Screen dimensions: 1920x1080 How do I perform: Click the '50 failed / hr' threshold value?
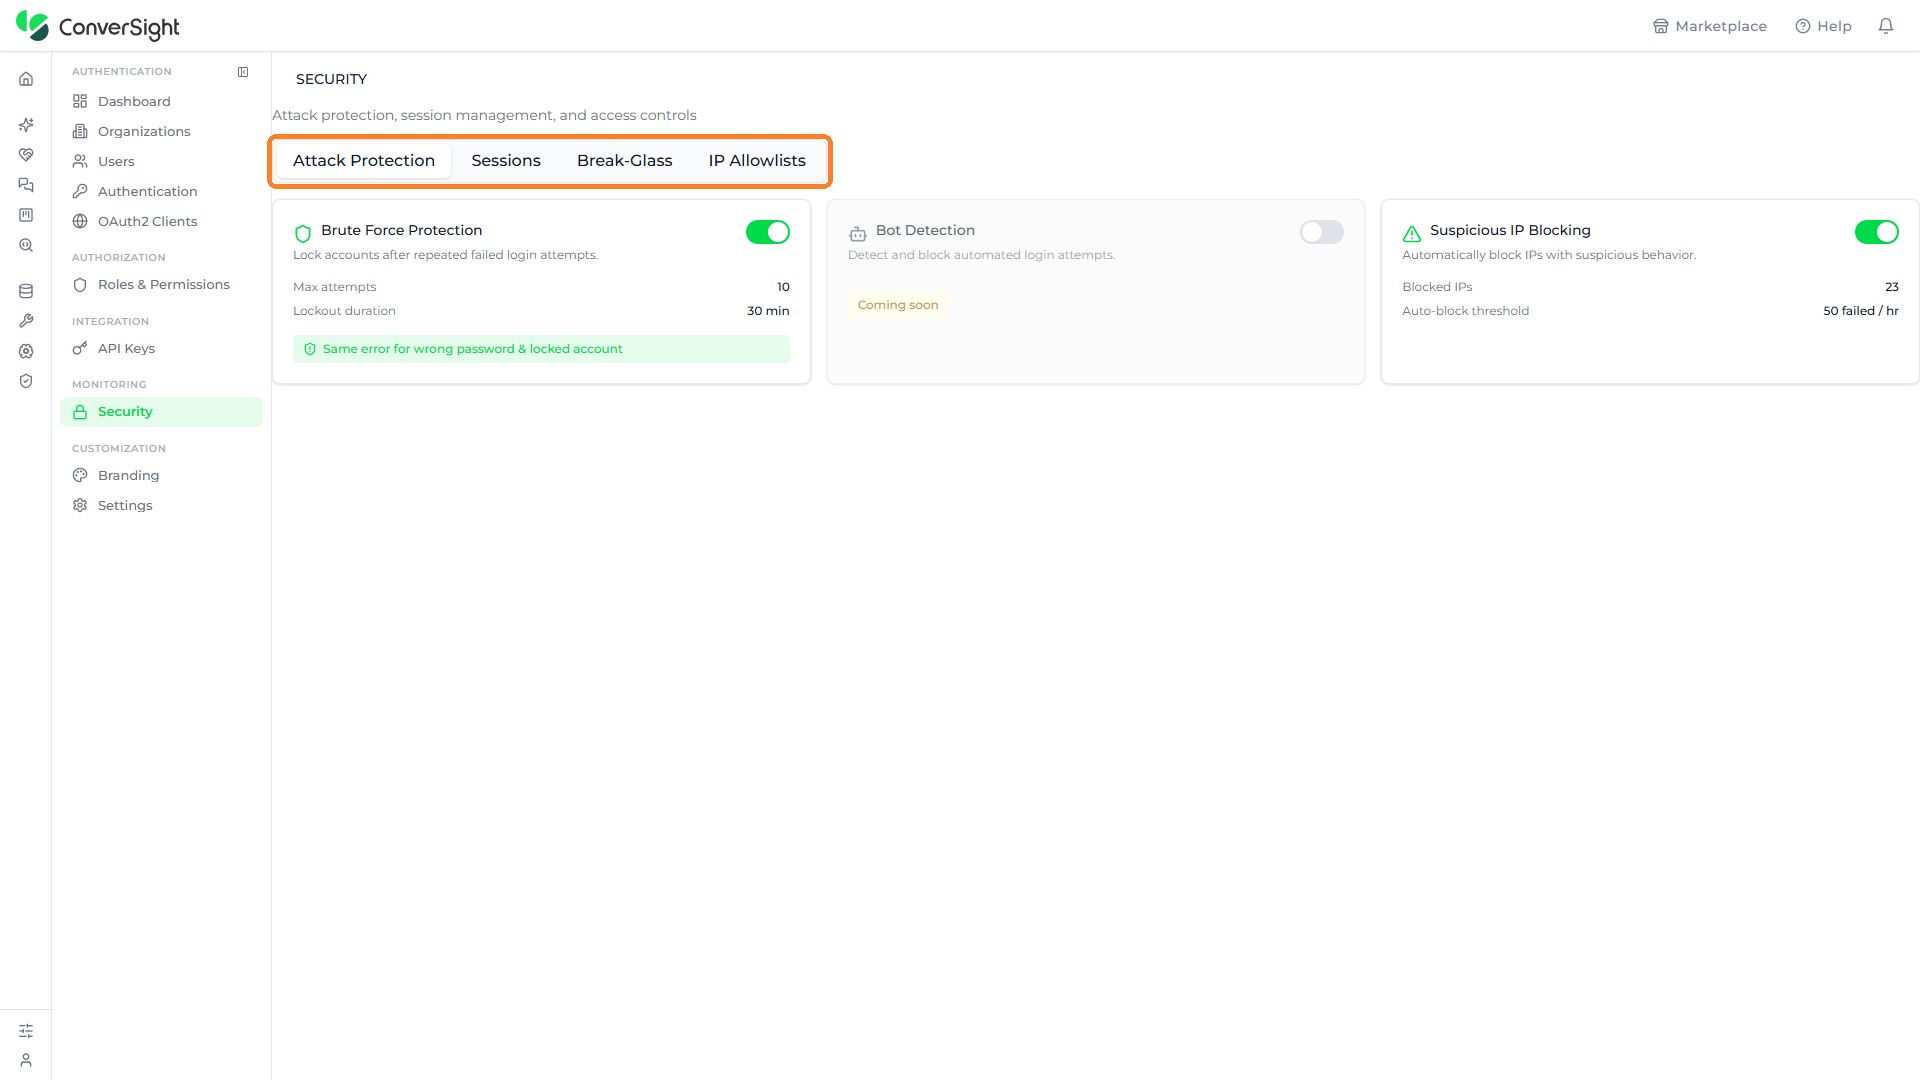point(1860,311)
